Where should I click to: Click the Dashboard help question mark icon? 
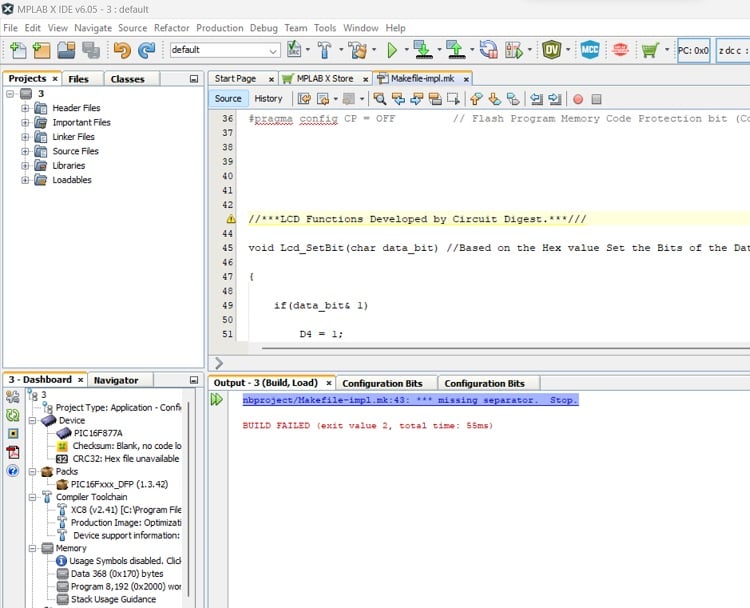tap(13, 470)
